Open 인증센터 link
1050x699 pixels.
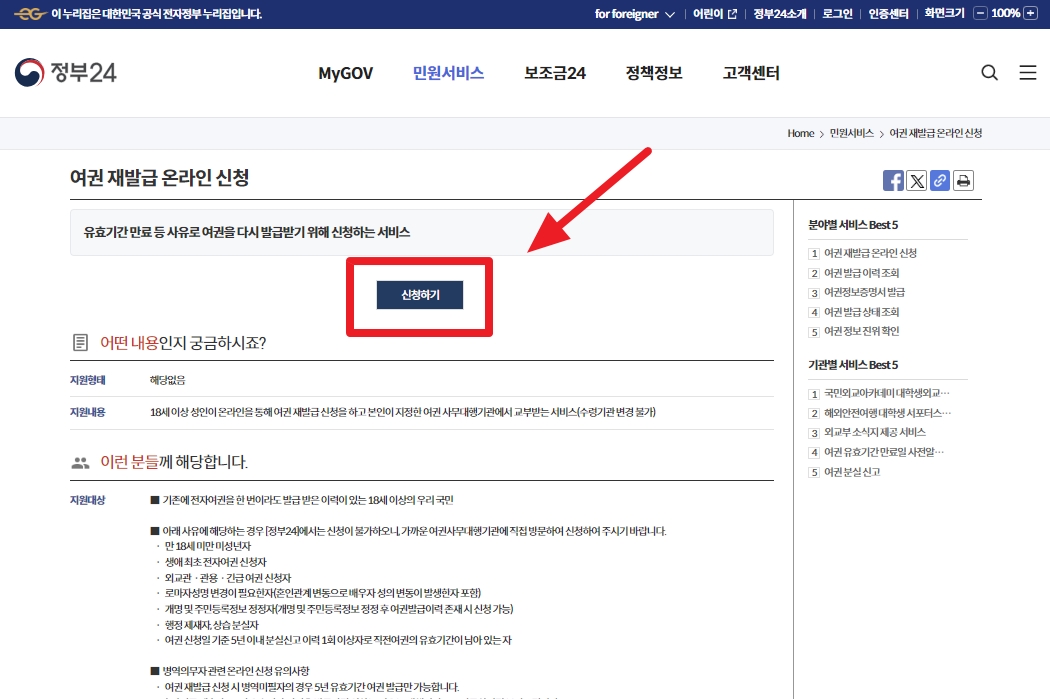888,14
